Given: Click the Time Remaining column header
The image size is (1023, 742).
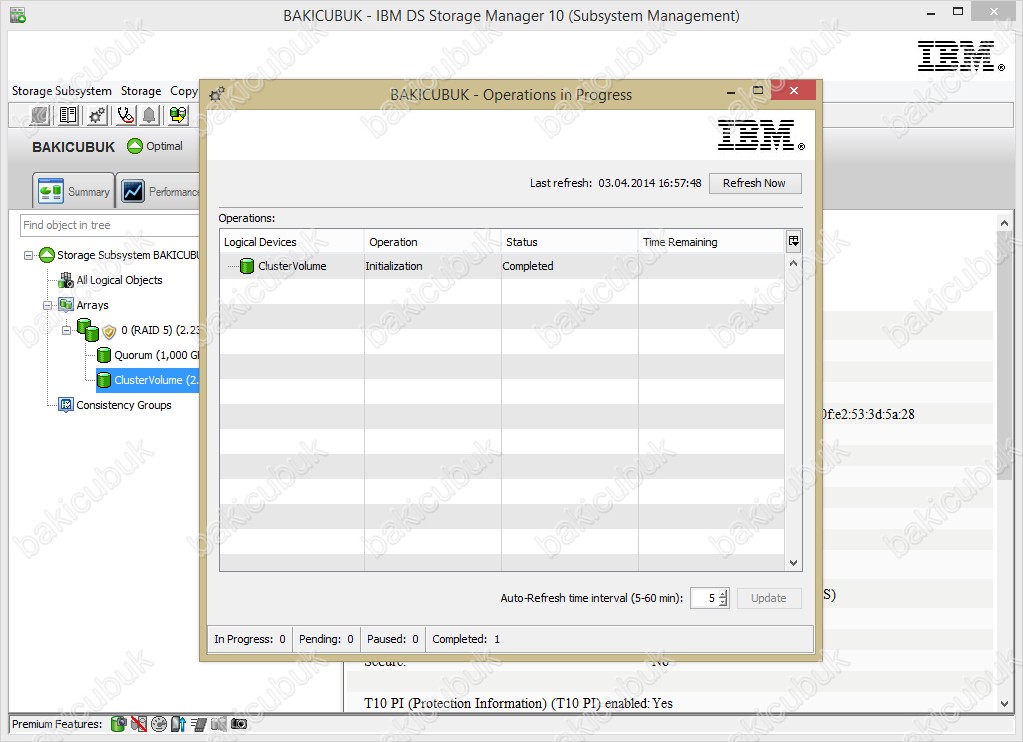Looking at the screenshot, I should (711, 241).
